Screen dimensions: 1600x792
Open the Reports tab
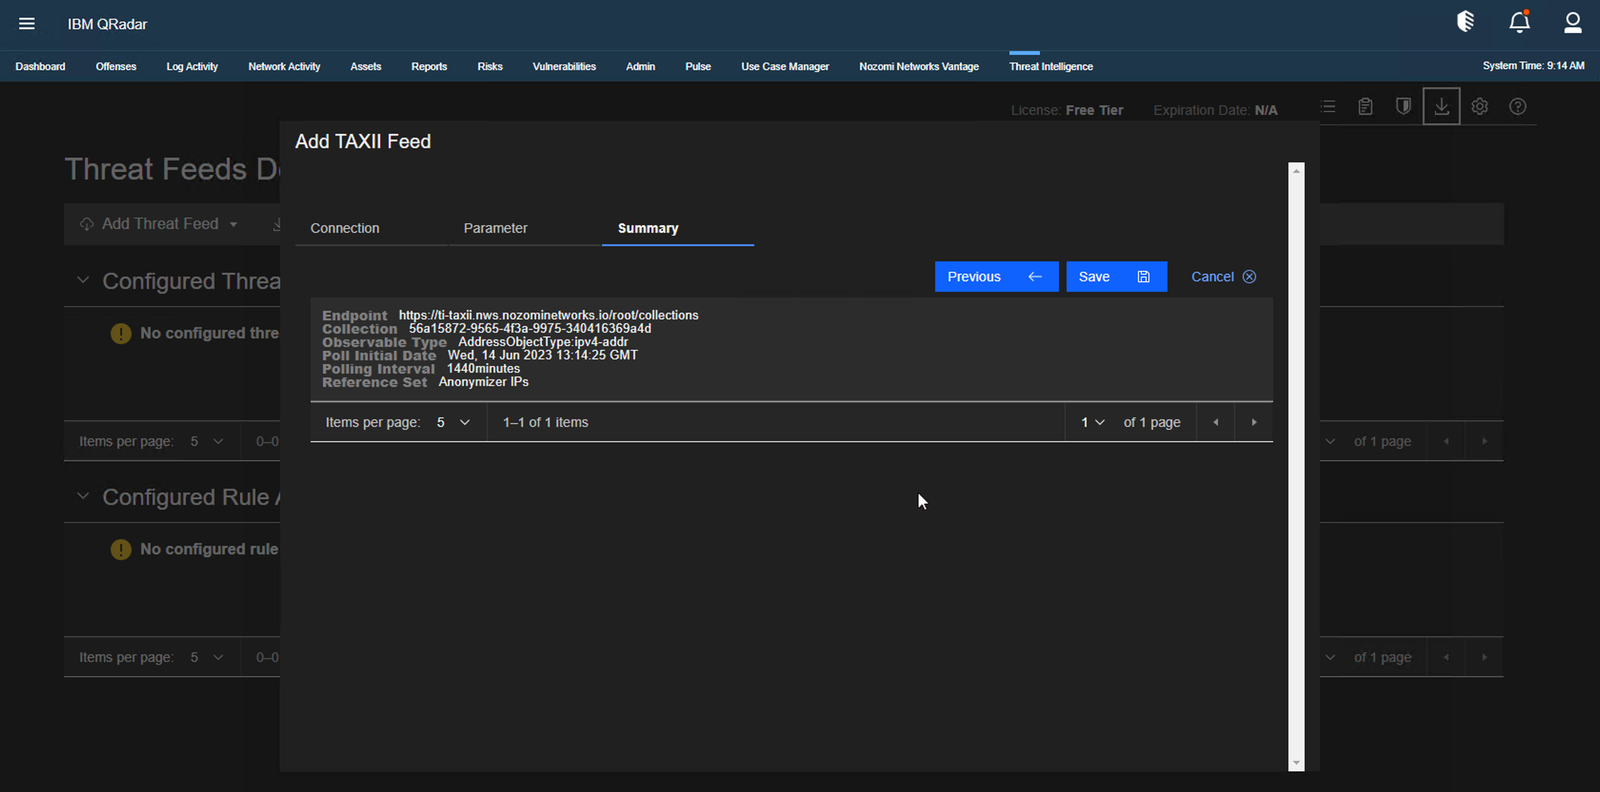click(x=429, y=66)
